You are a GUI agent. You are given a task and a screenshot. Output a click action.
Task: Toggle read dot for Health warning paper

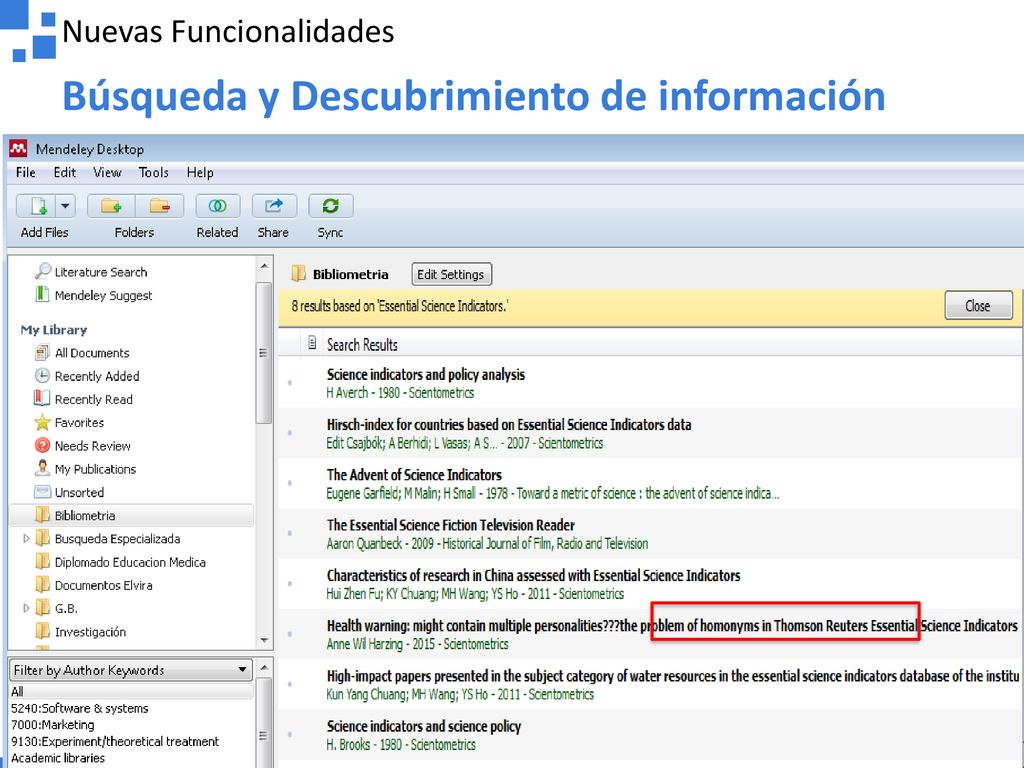click(290, 634)
